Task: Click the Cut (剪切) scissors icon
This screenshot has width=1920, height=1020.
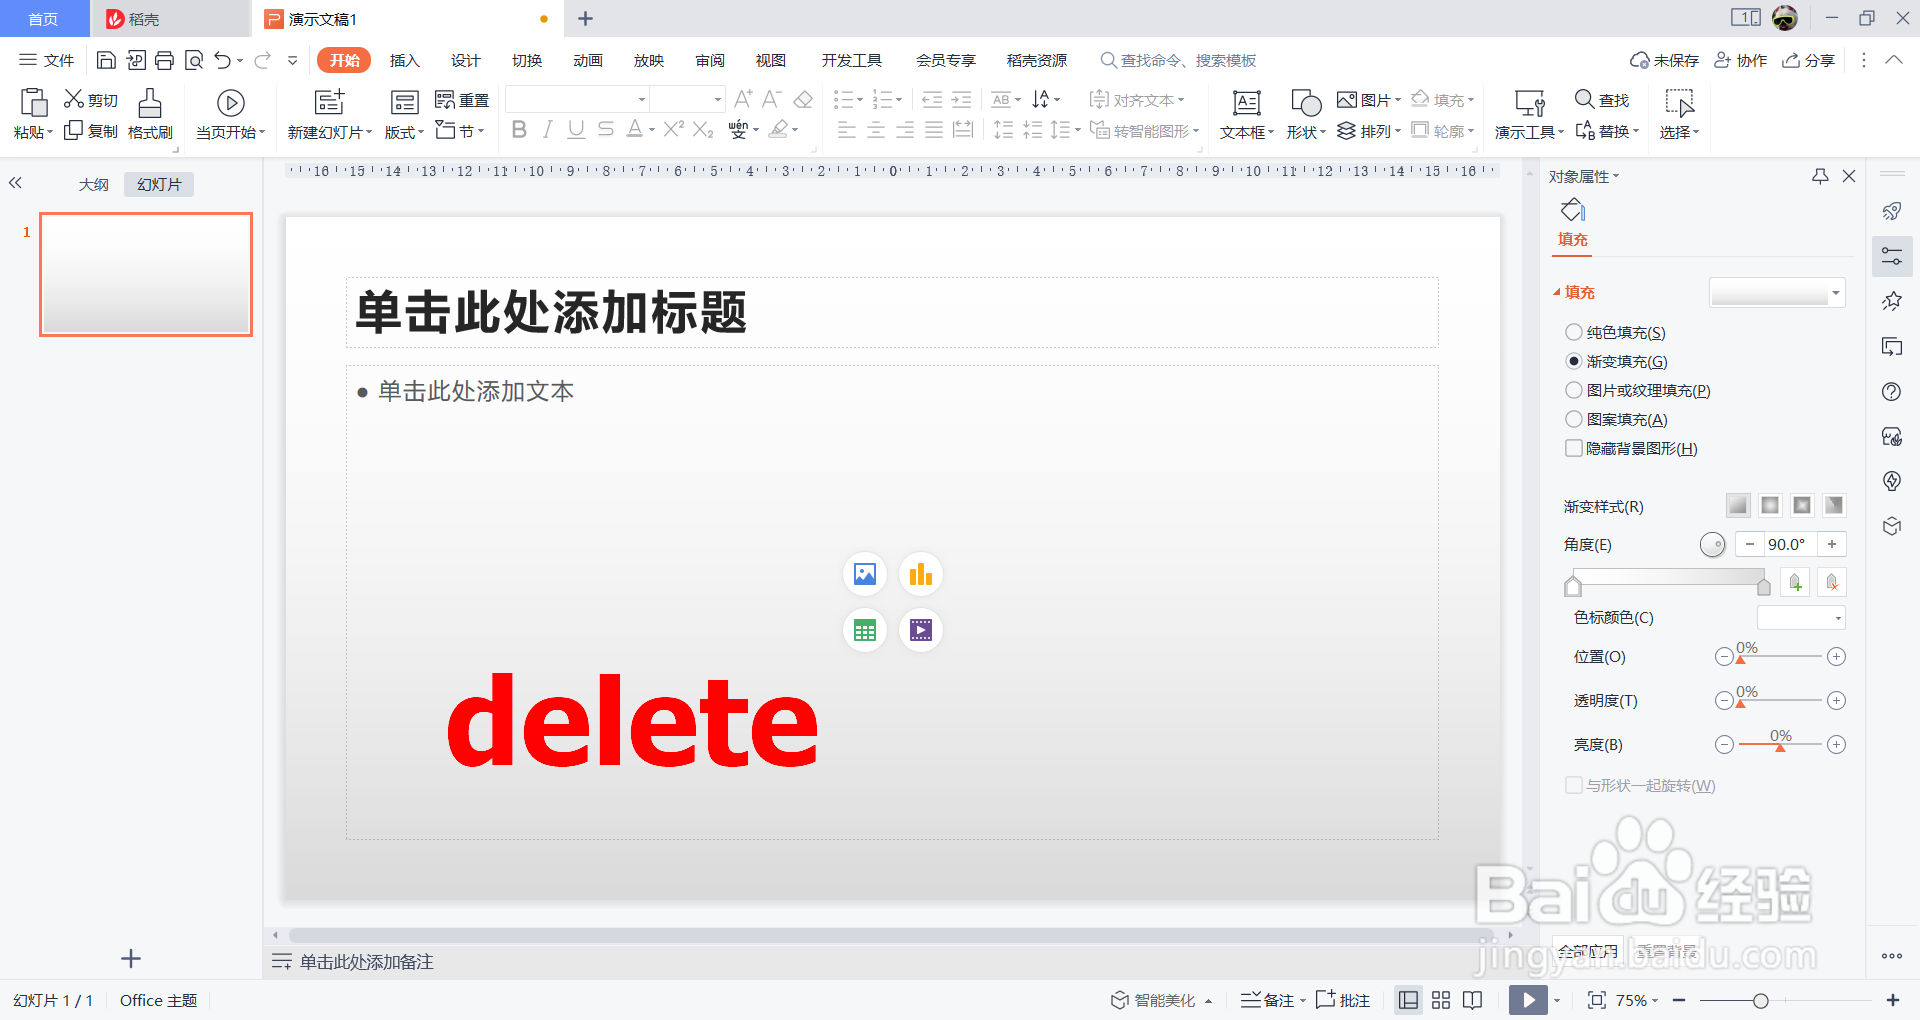Action: click(x=74, y=99)
